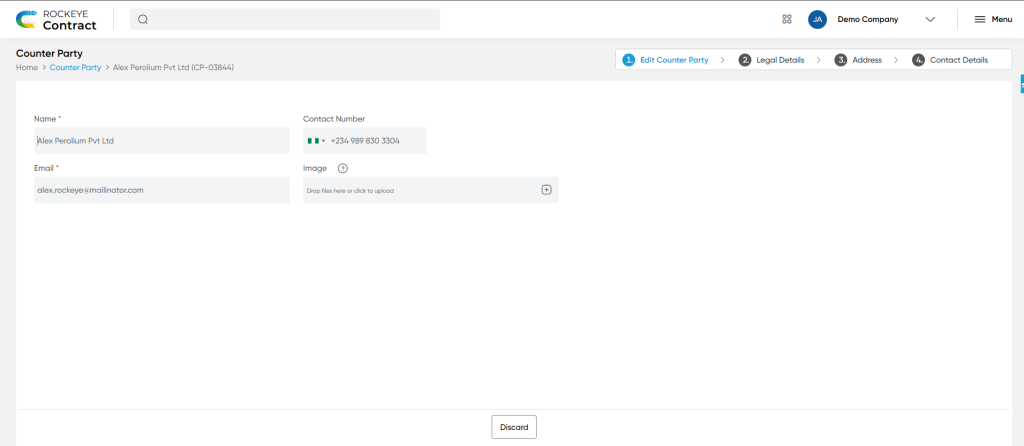This screenshot has height=446, width=1024.
Task: Click the Rockeye Contract logo
Action: pyautogui.click(x=56, y=20)
